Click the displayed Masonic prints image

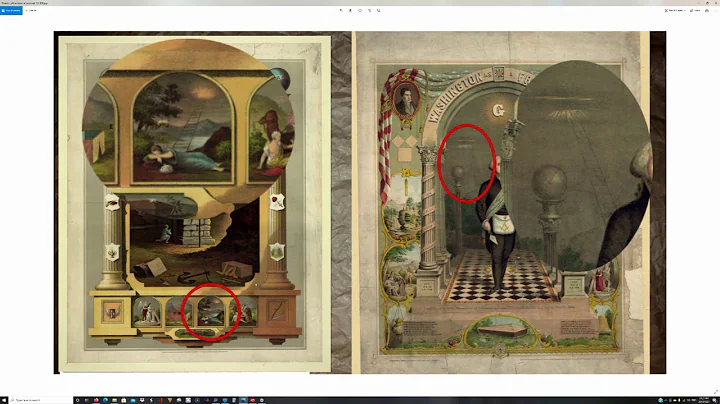360,202
